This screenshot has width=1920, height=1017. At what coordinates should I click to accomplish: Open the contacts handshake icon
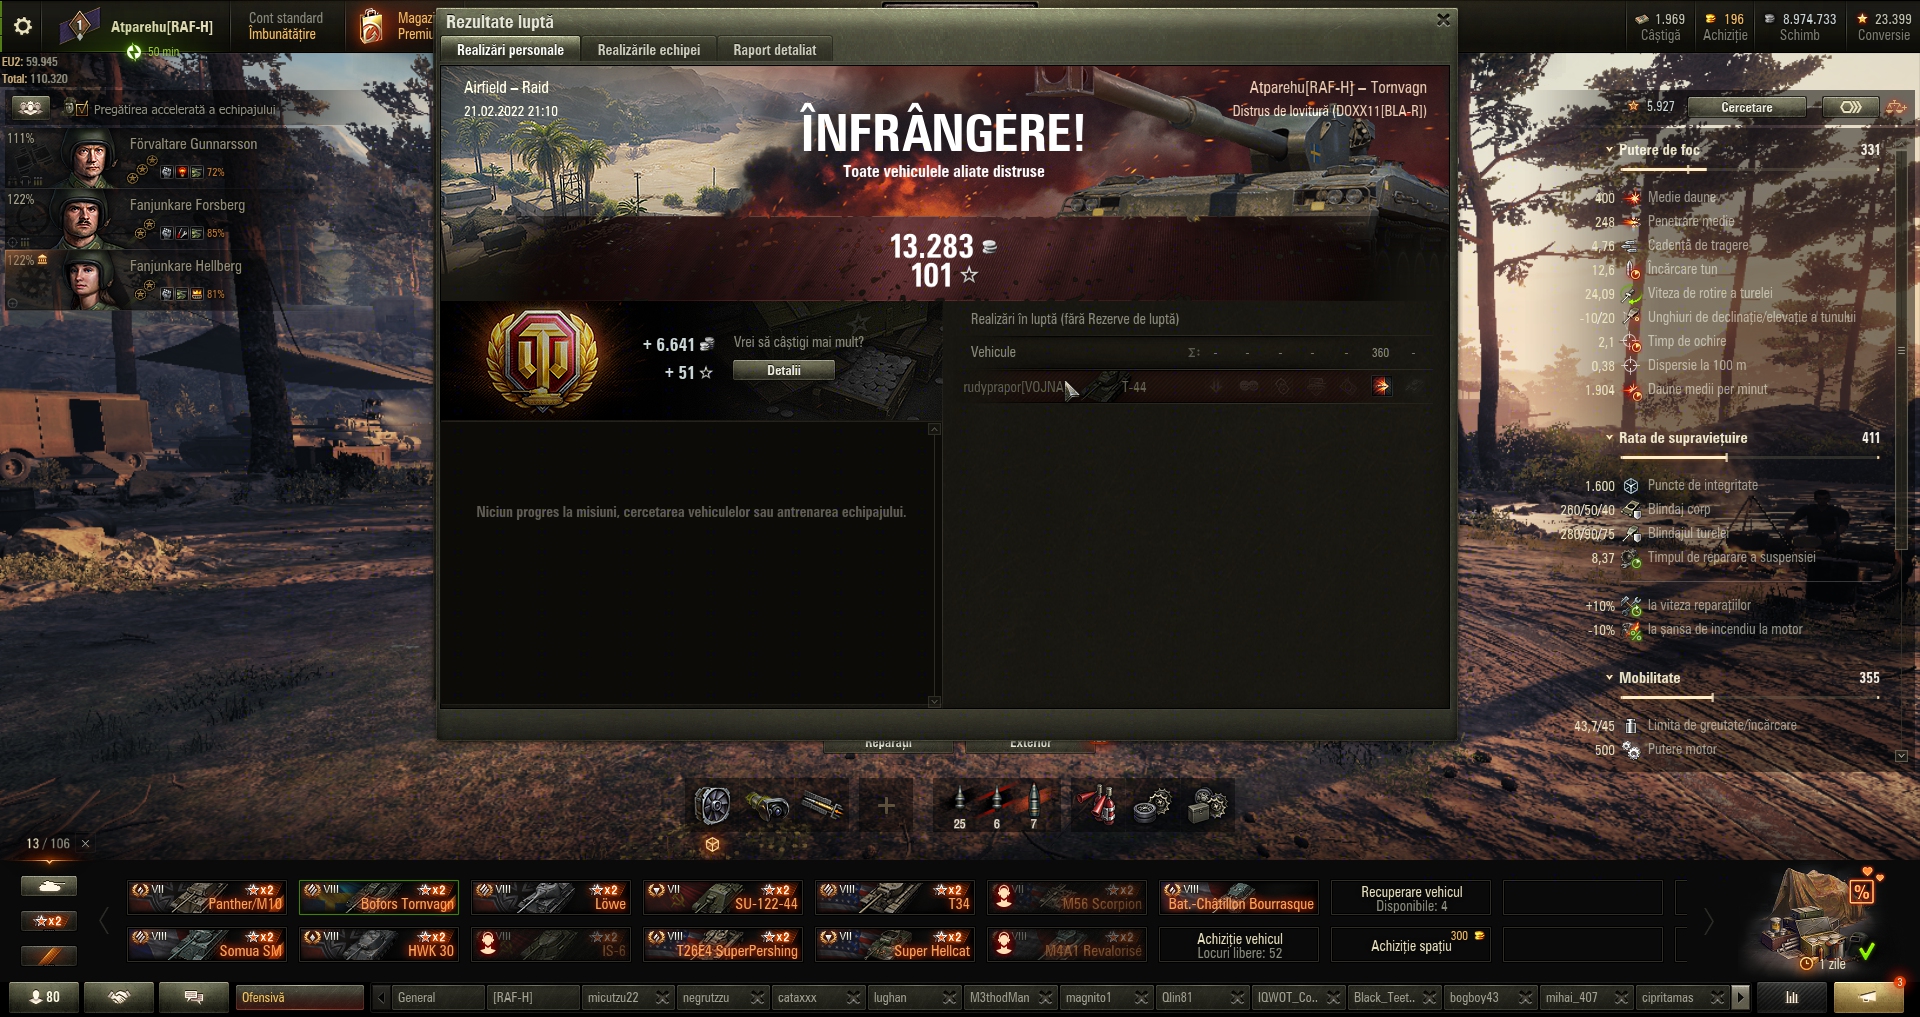click(x=119, y=997)
